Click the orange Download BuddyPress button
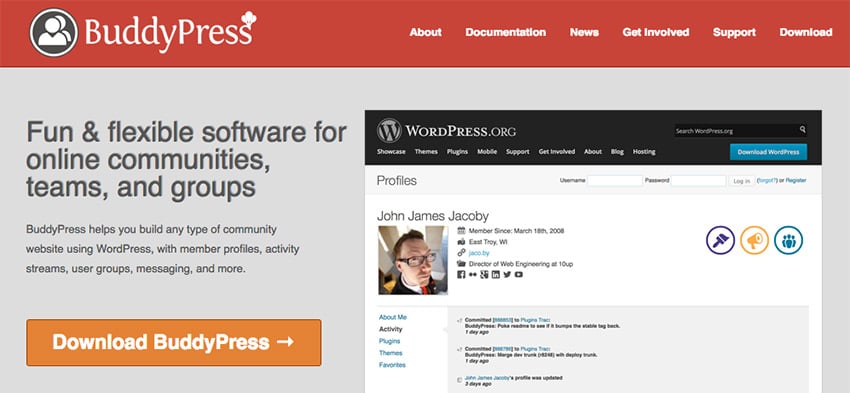850x393 pixels. pyautogui.click(x=173, y=343)
